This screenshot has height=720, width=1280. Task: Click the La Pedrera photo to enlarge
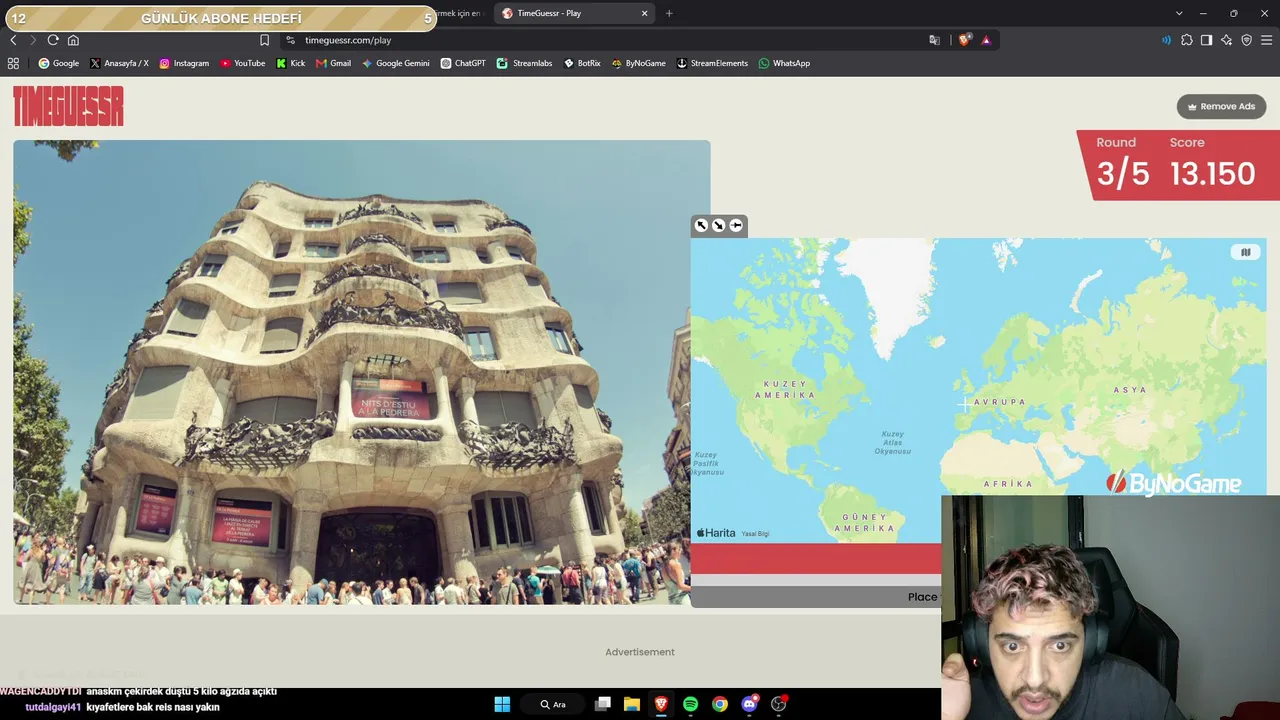(x=362, y=372)
